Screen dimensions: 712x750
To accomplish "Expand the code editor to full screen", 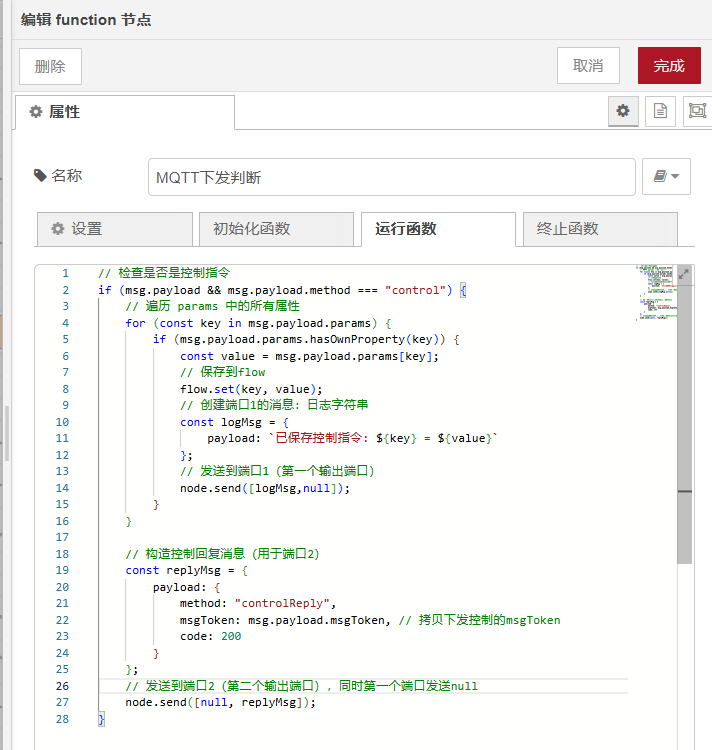I will click(684, 273).
